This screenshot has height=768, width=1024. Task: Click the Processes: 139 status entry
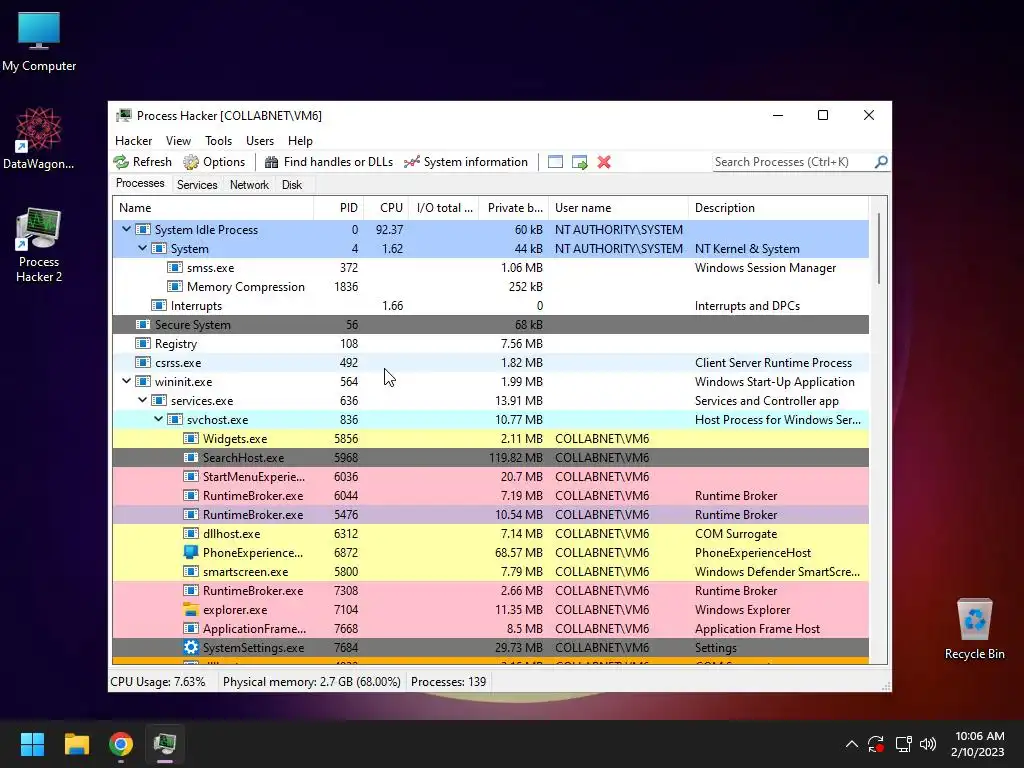click(x=449, y=682)
